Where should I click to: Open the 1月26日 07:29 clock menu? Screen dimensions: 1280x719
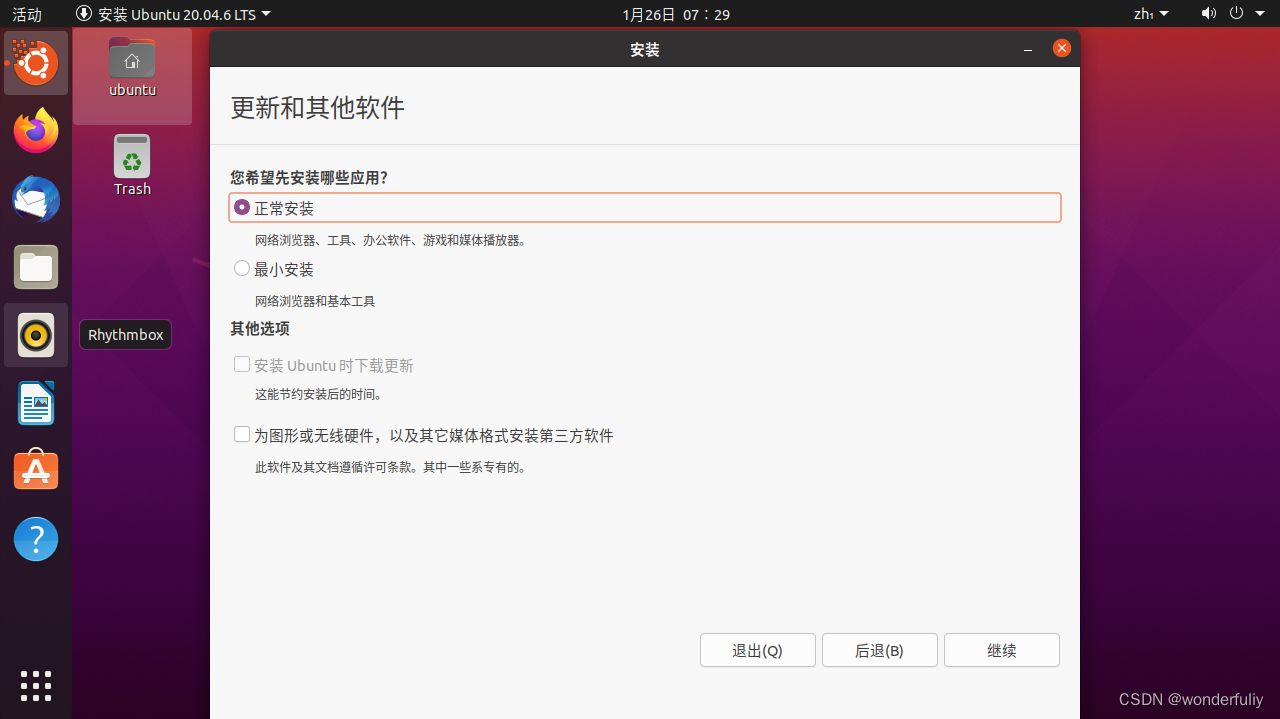pos(676,14)
